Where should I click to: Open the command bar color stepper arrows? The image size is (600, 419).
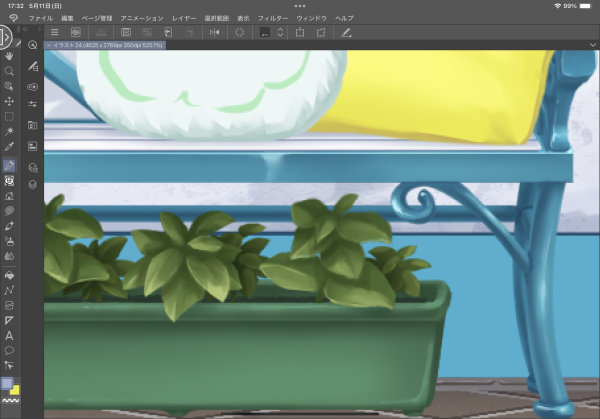pos(280,32)
